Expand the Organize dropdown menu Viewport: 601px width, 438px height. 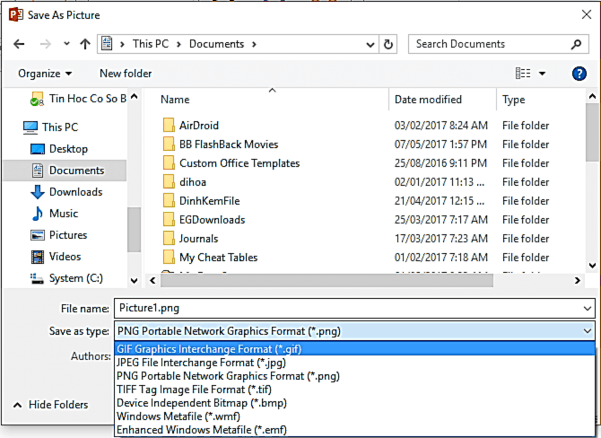point(45,74)
